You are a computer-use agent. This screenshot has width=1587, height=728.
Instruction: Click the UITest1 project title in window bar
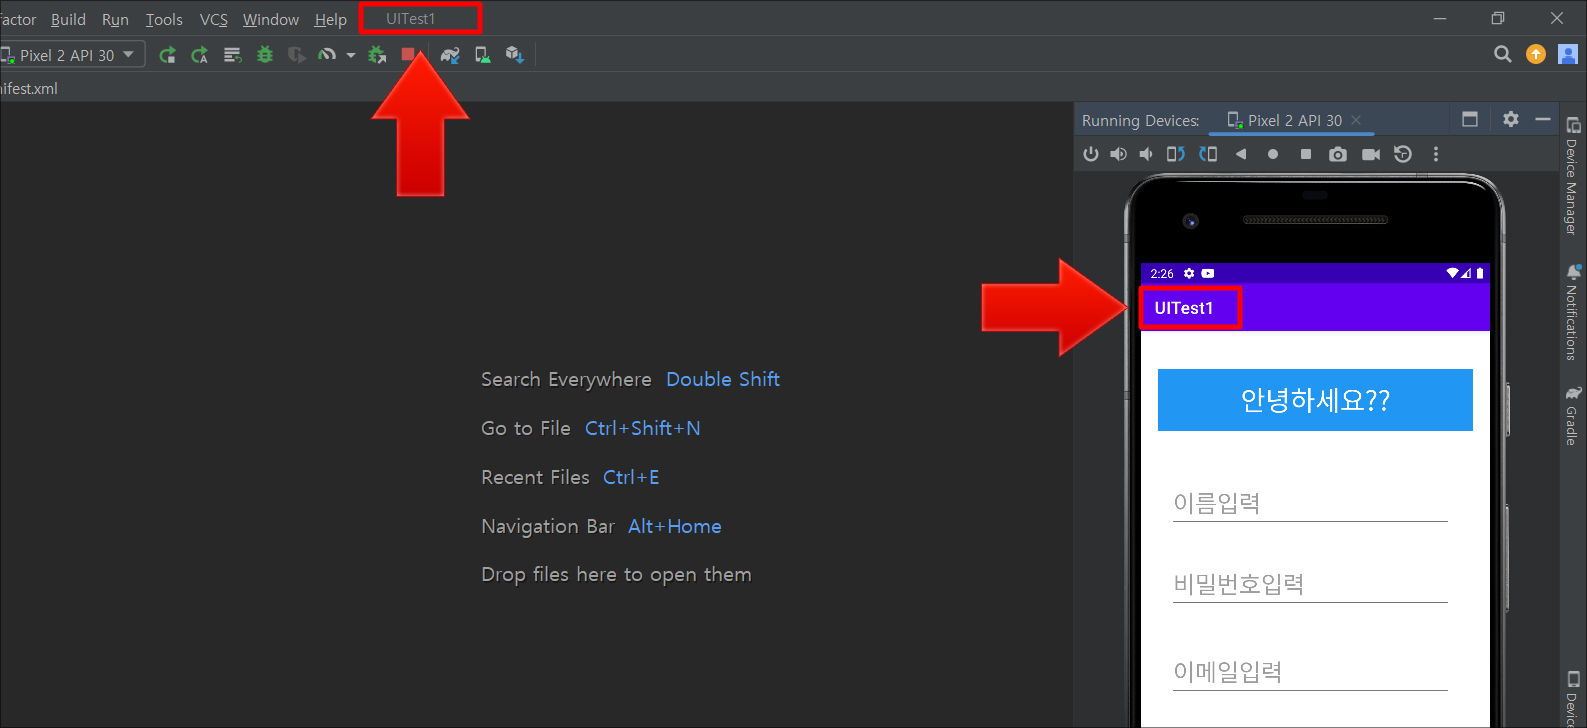coord(411,18)
